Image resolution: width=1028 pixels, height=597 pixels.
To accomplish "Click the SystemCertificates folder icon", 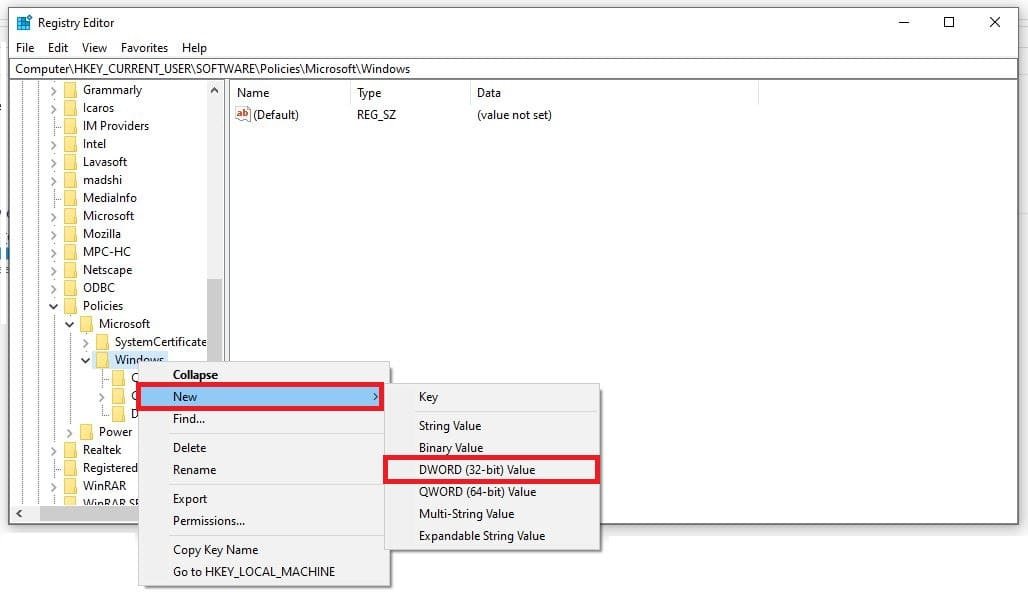I will 102,342.
